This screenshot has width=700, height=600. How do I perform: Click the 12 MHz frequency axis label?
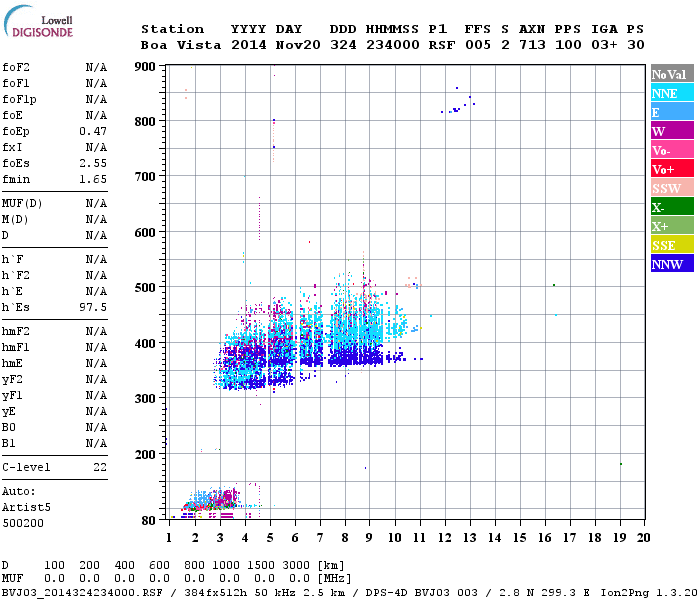point(444,538)
